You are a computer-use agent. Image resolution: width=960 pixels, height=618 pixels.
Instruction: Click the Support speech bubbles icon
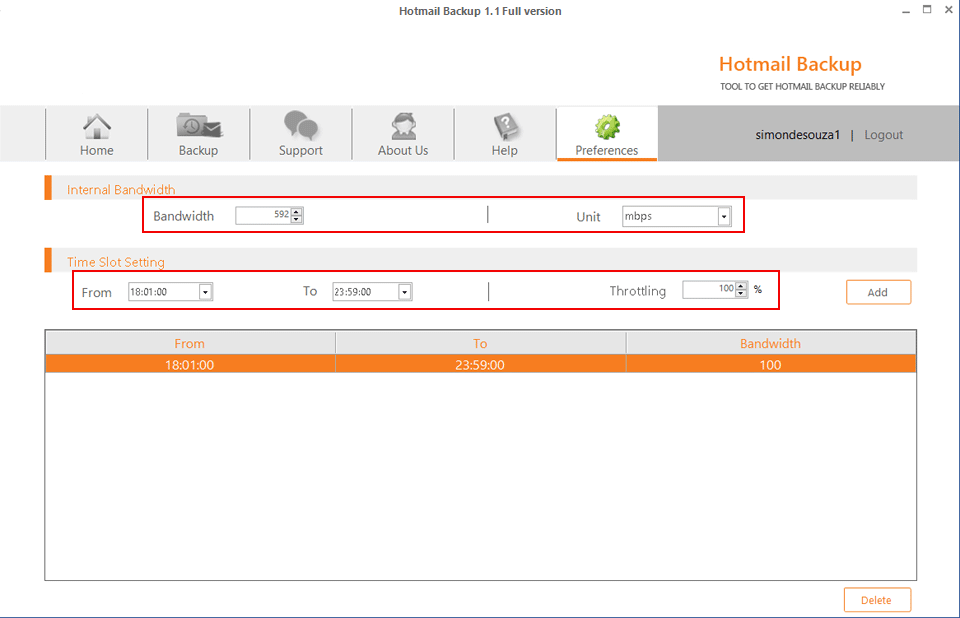point(301,126)
